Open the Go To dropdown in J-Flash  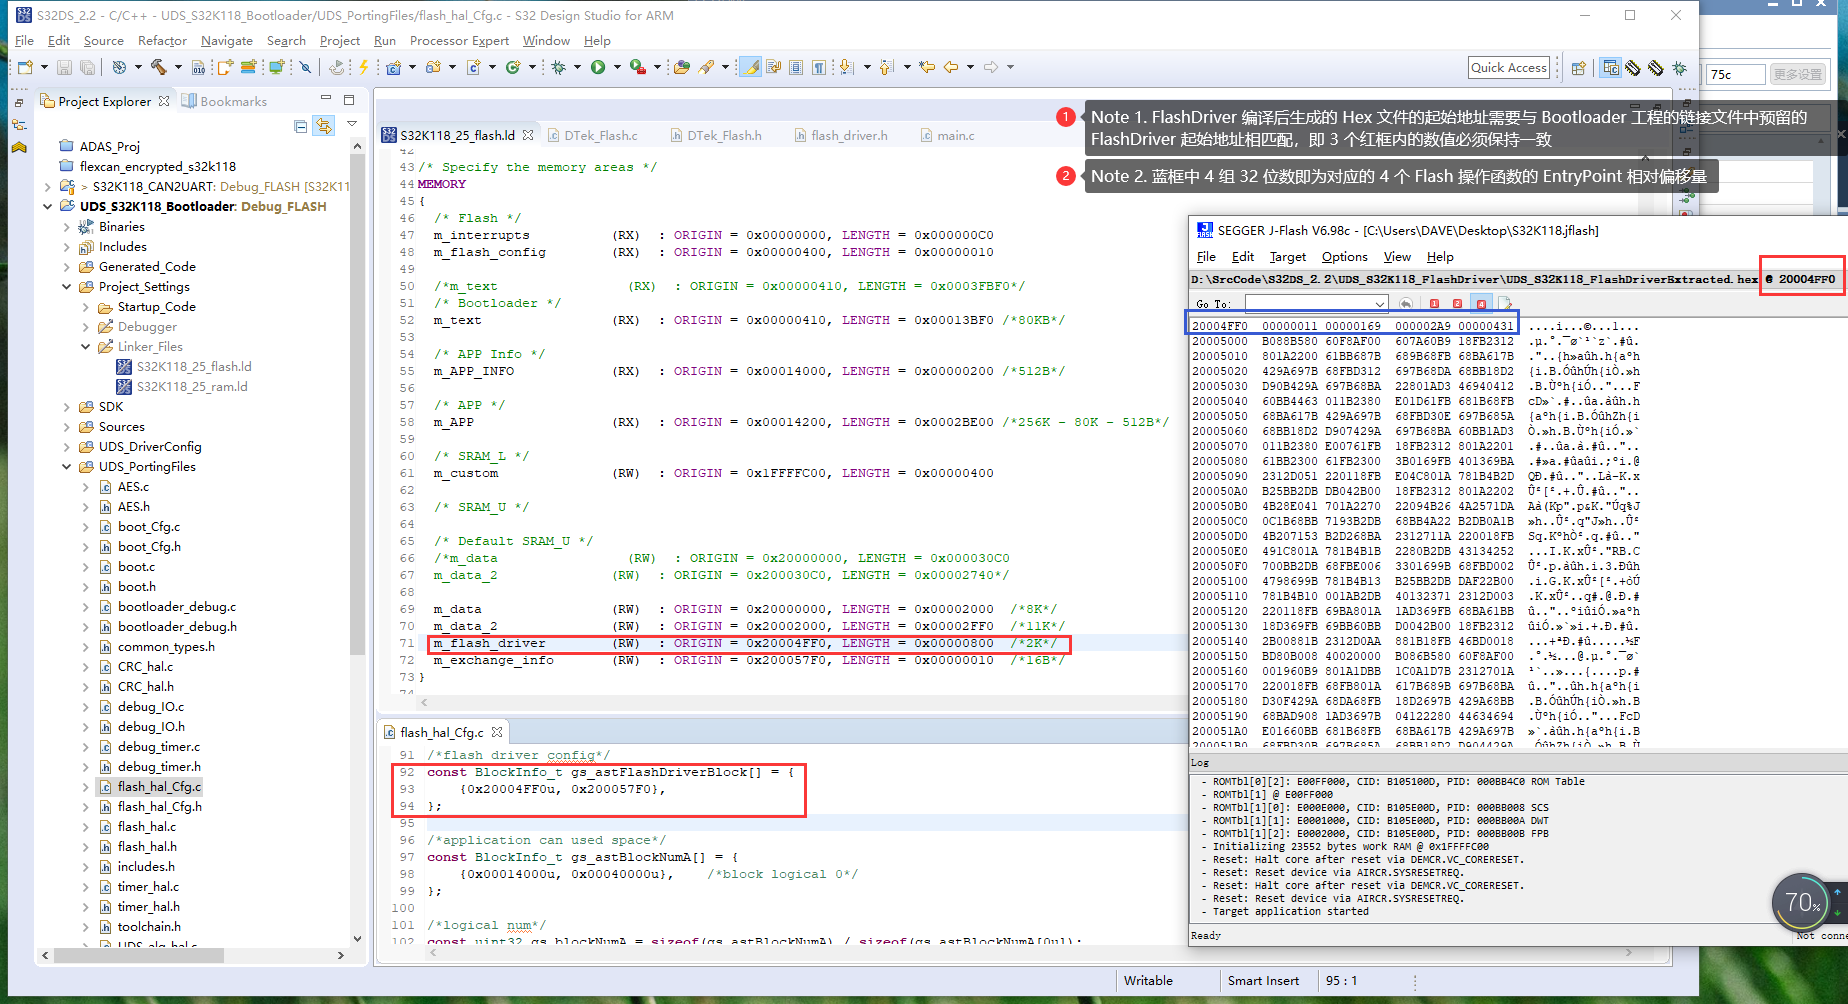(x=1380, y=304)
